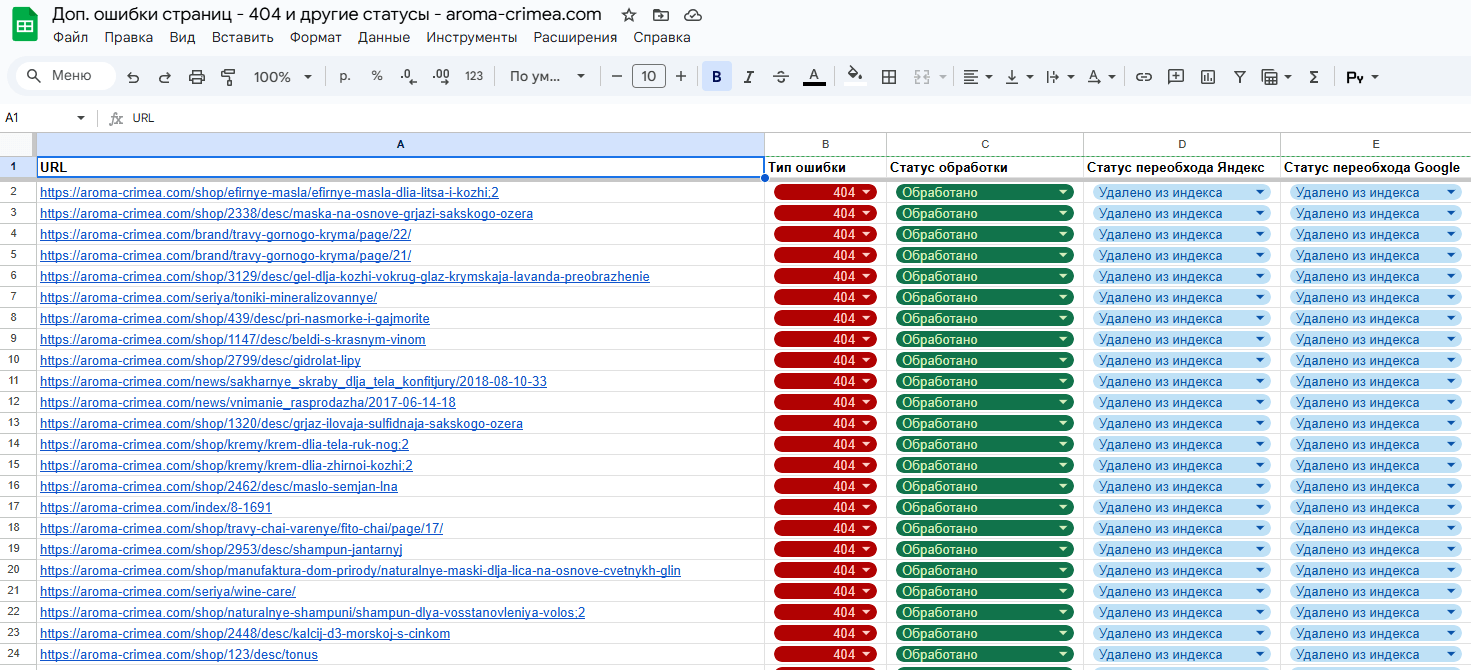
Task: Star this spreadsheet document
Action: tap(628, 15)
